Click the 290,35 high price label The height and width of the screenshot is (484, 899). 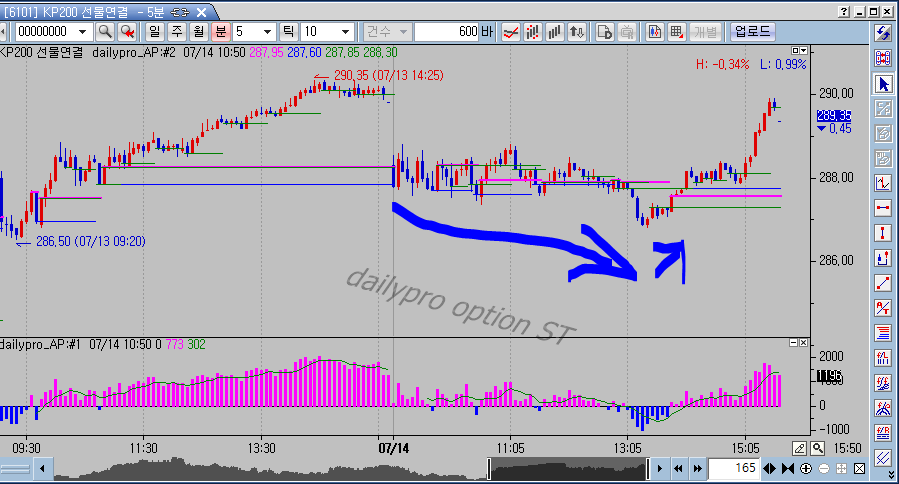click(389, 75)
